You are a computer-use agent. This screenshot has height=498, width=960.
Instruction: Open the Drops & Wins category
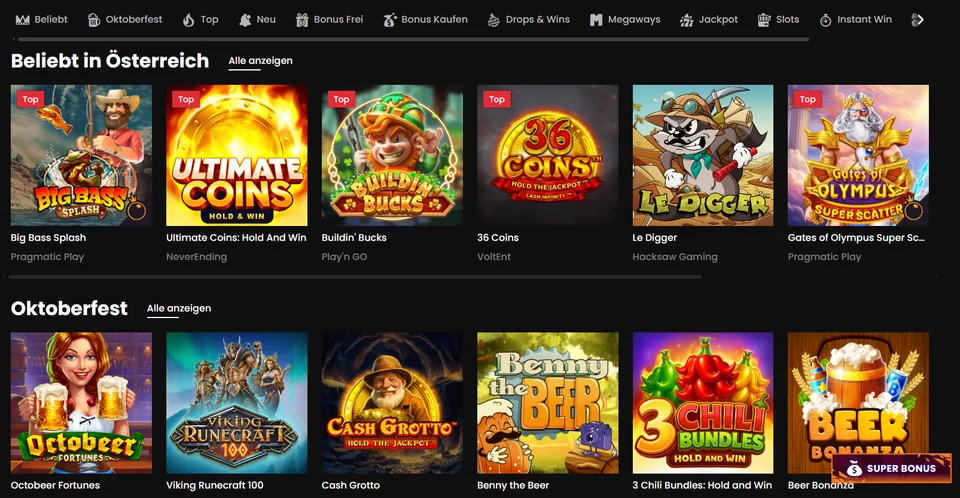(528, 20)
